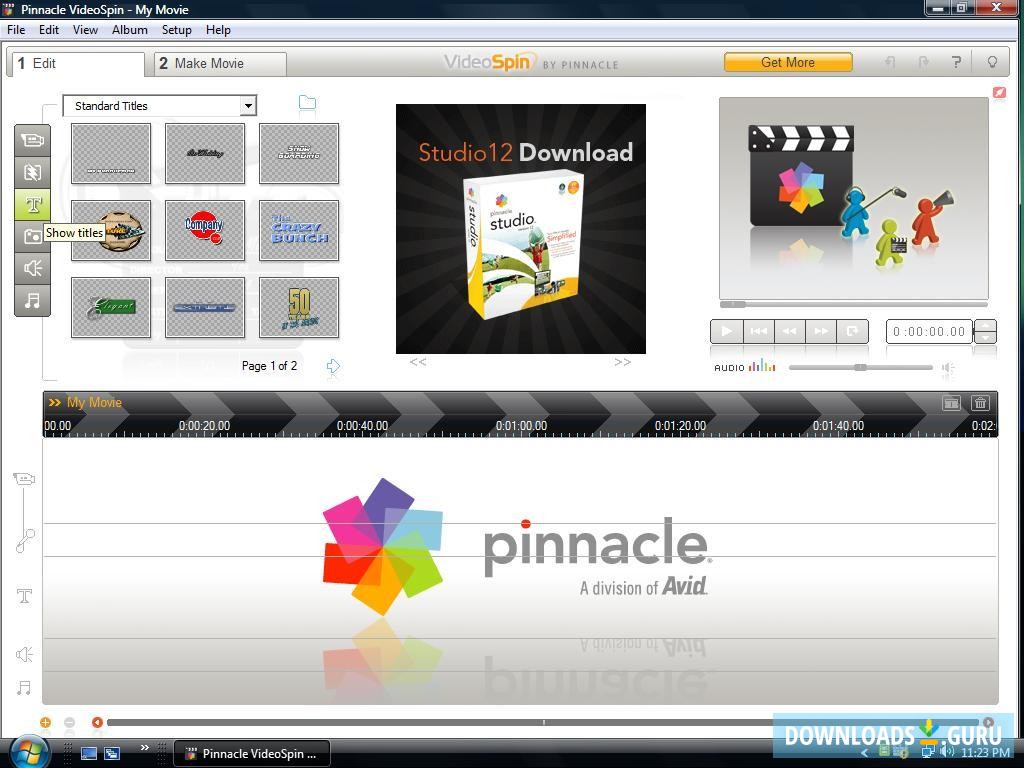Switch to the 1 Edit tab

tap(76, 63)
